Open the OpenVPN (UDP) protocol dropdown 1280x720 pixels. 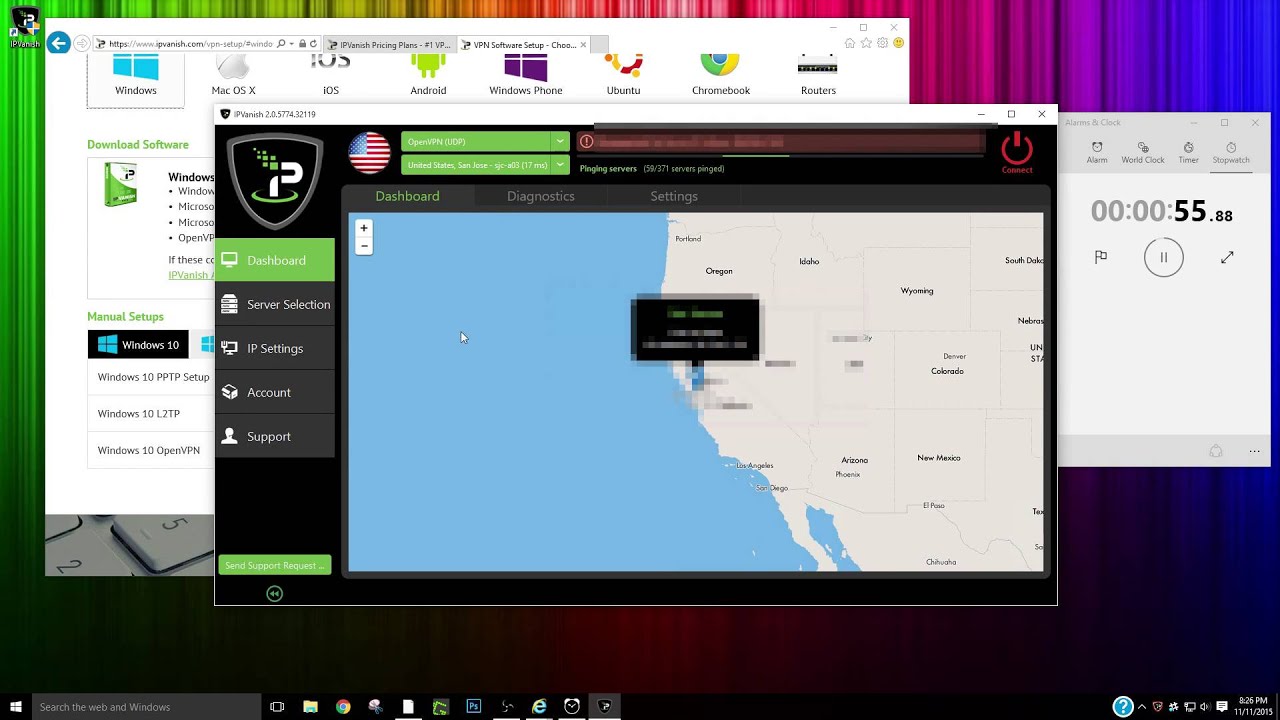560,142
